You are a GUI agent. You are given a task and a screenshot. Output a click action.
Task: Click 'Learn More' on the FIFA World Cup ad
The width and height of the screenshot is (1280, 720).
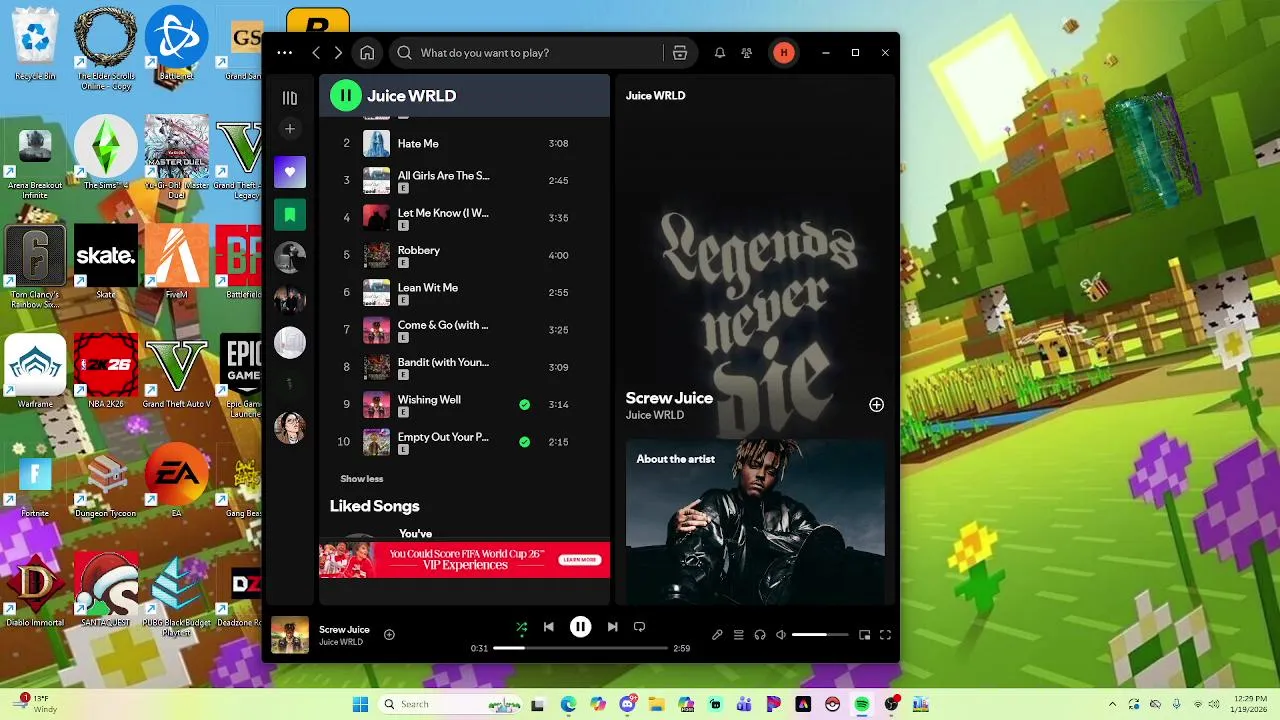579,560
